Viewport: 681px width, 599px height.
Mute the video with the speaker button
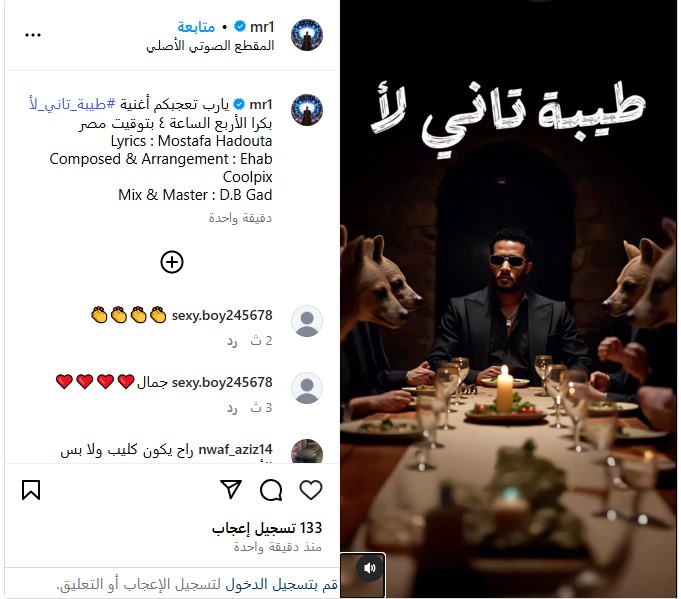click(x=370, y=568)
